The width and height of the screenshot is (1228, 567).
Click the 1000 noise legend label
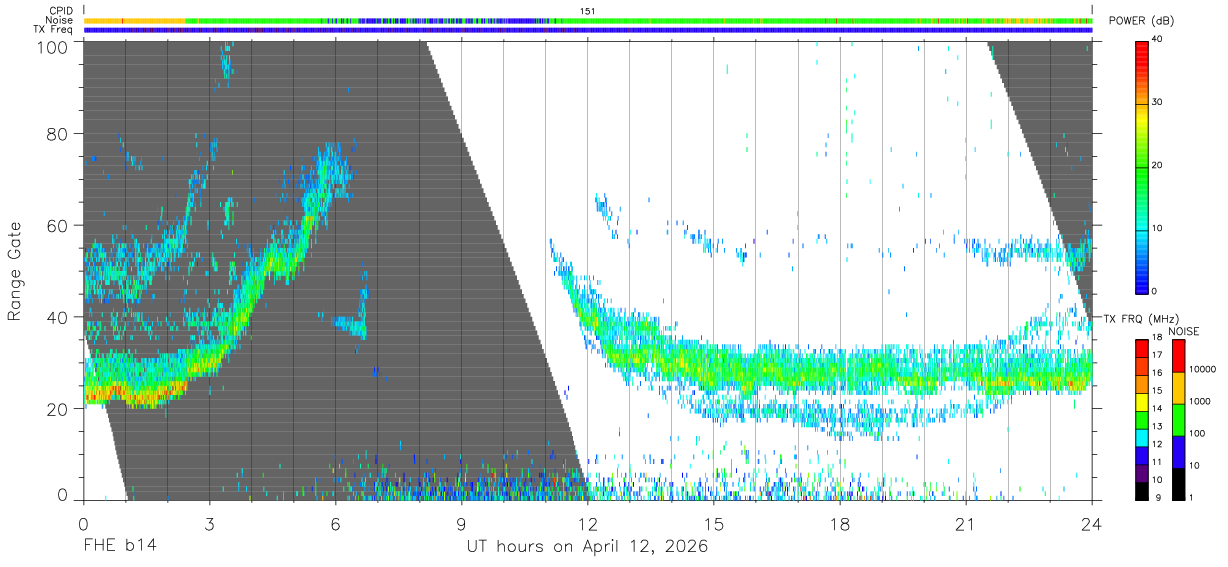(1198, 401)
